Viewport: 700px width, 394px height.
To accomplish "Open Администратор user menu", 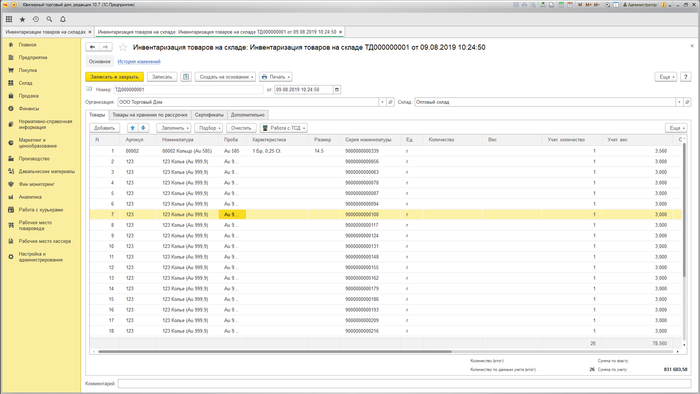I will [x=640, y=5].
